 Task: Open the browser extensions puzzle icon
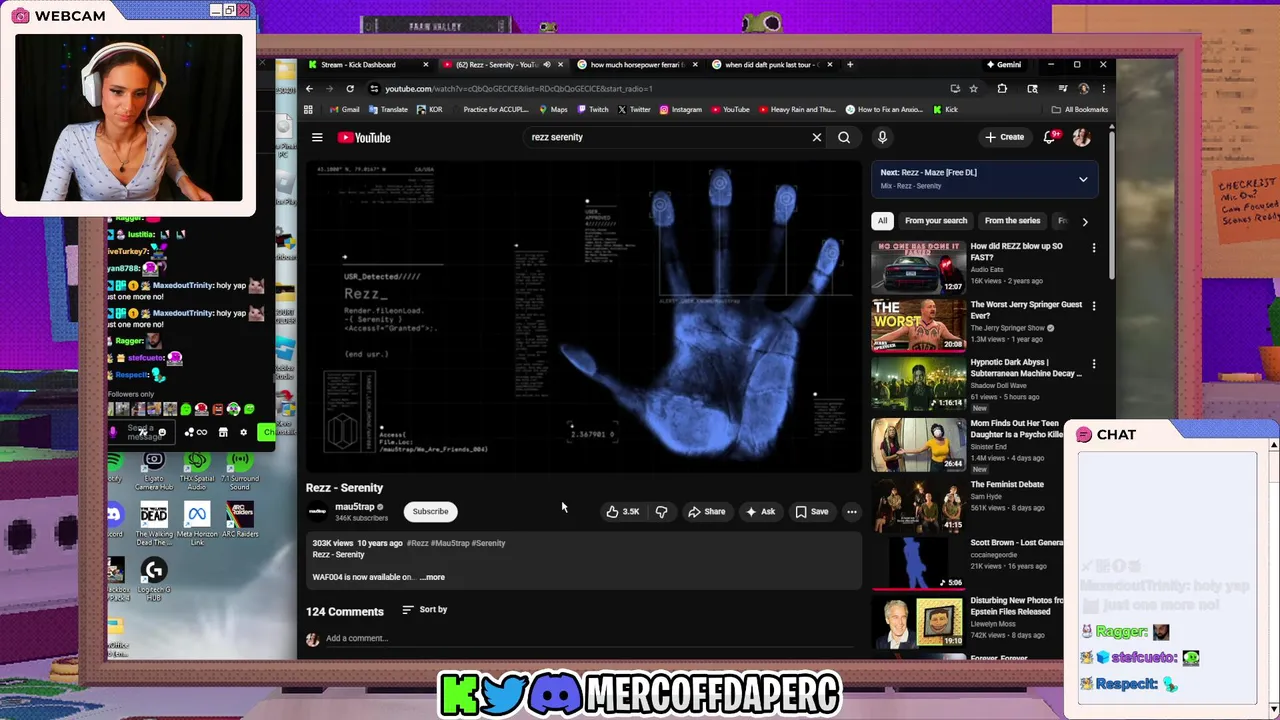(1002, 89)
